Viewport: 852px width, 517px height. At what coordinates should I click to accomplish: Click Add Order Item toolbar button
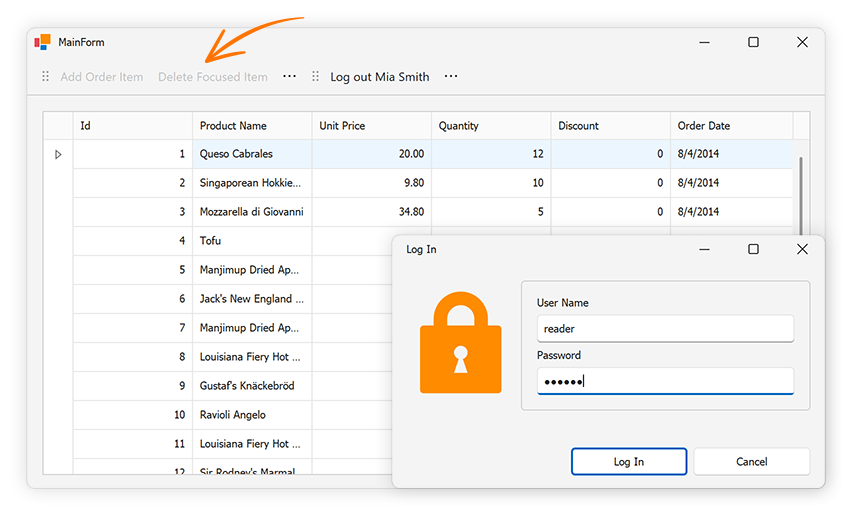coord(102,77)
